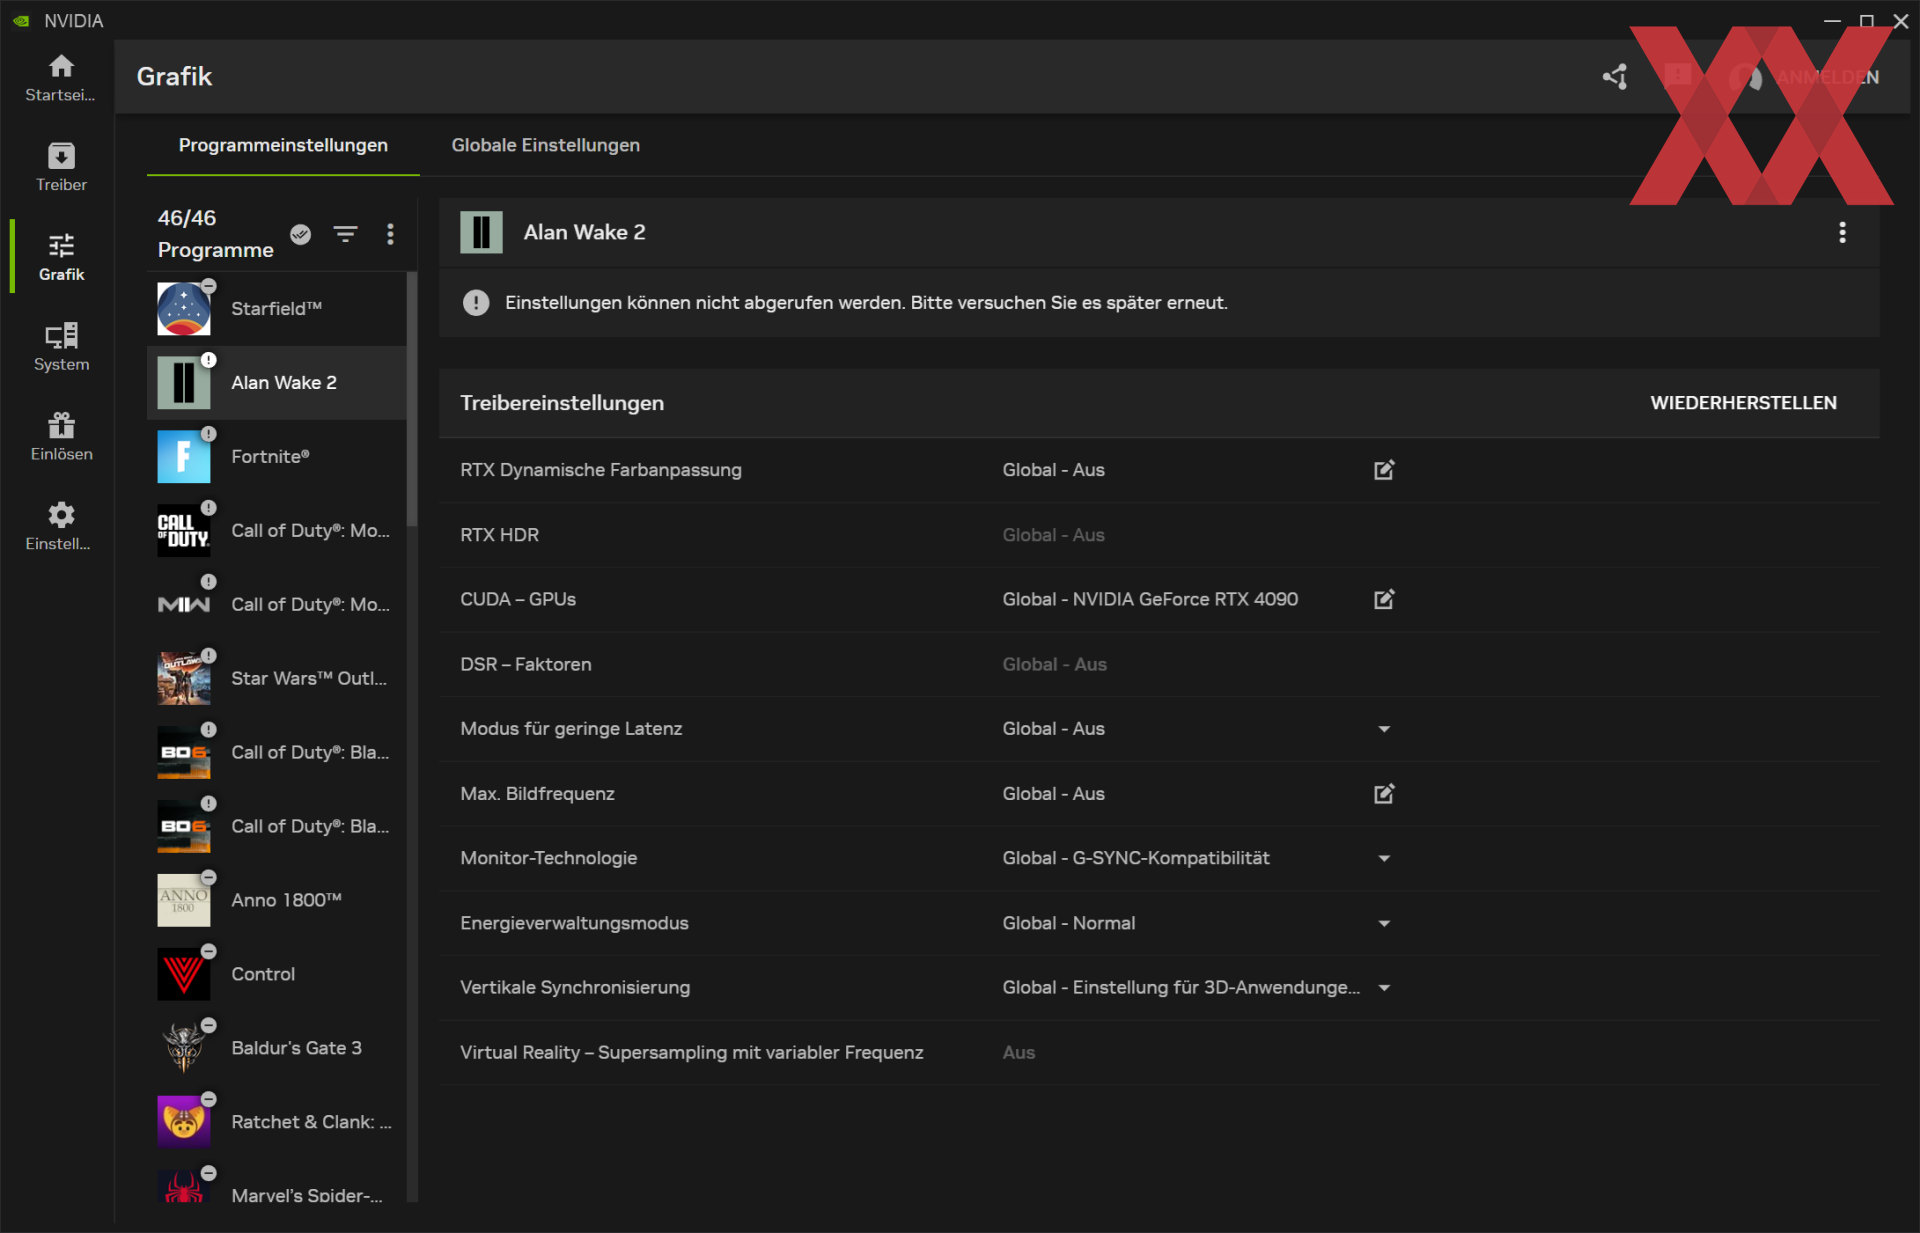Viewport: 1920px width, 1233px height.
Task: Expand Modus für geringe Latenz dropdown
Action: click(x=1384, y=729)
